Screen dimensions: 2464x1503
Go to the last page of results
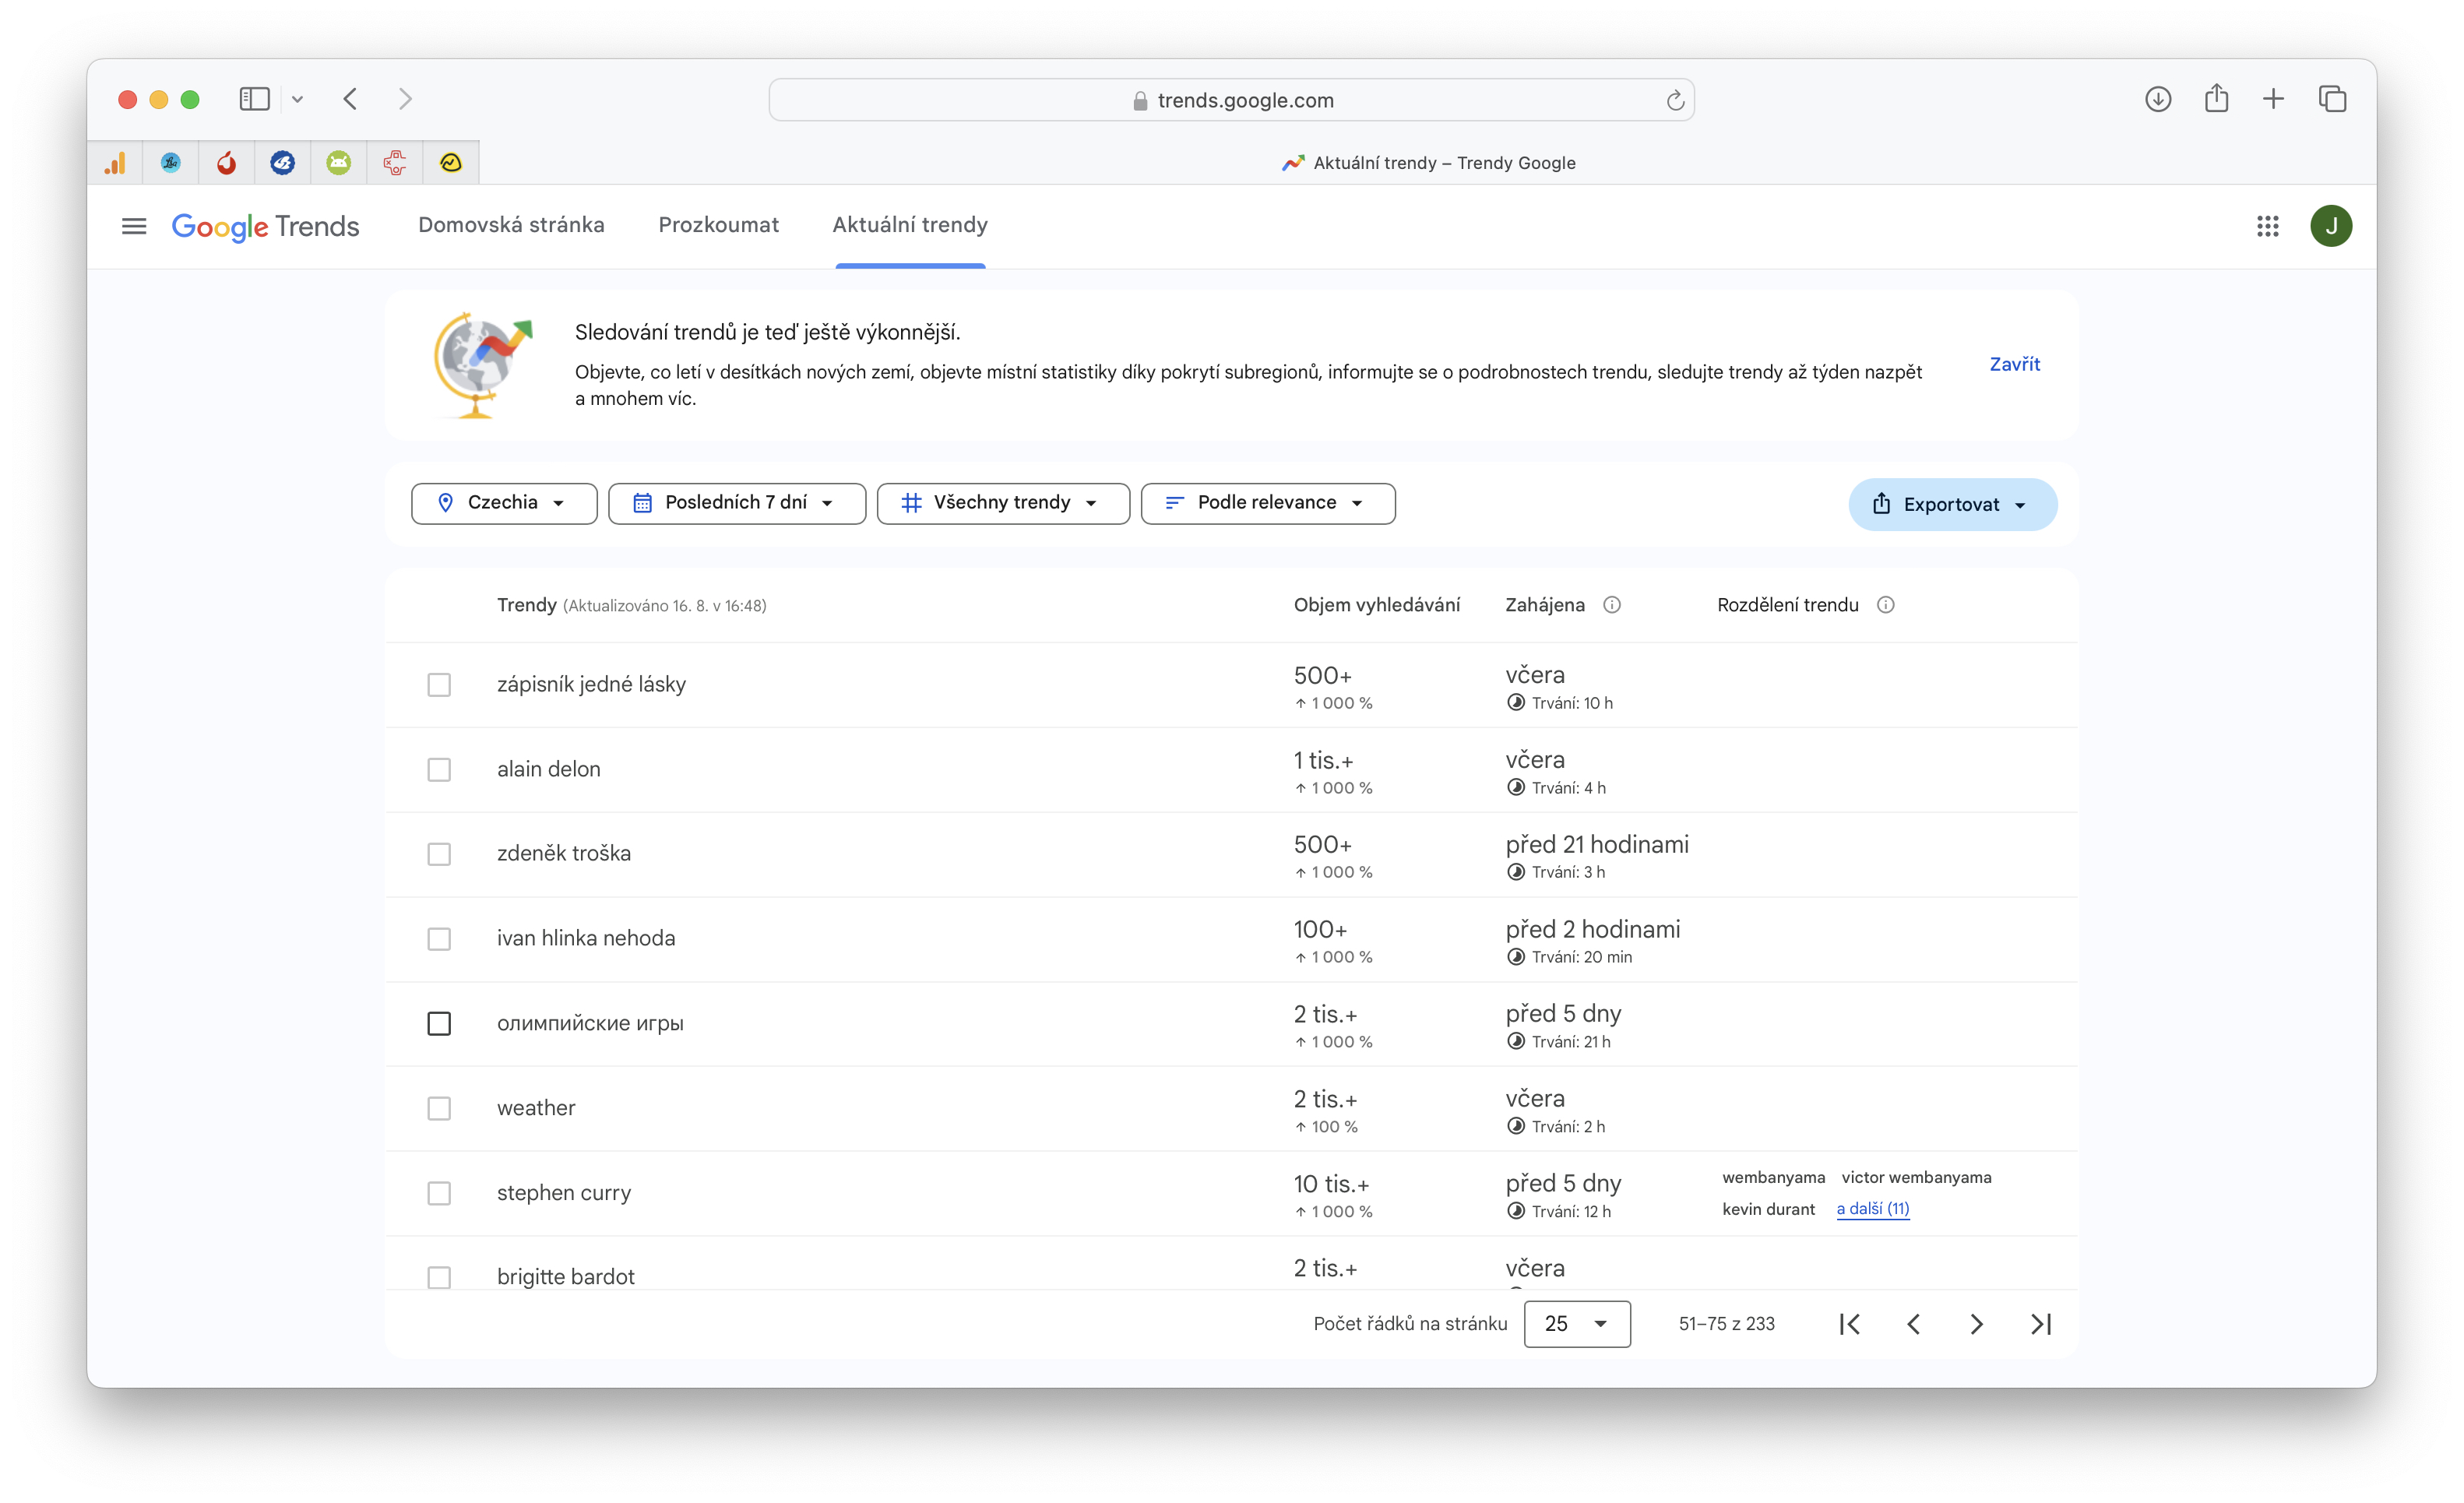2040,1324
